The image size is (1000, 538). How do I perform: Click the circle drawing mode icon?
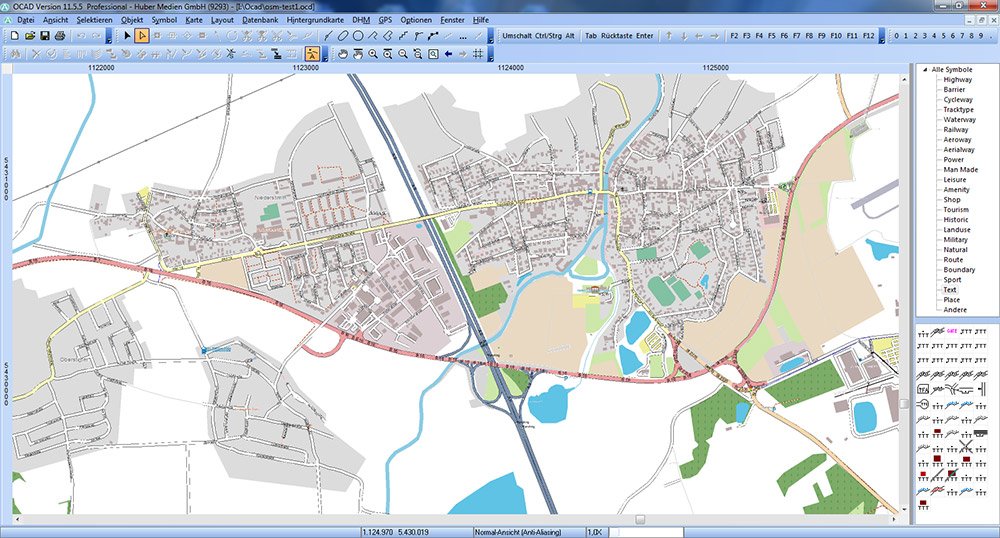[x=357, y=36]
